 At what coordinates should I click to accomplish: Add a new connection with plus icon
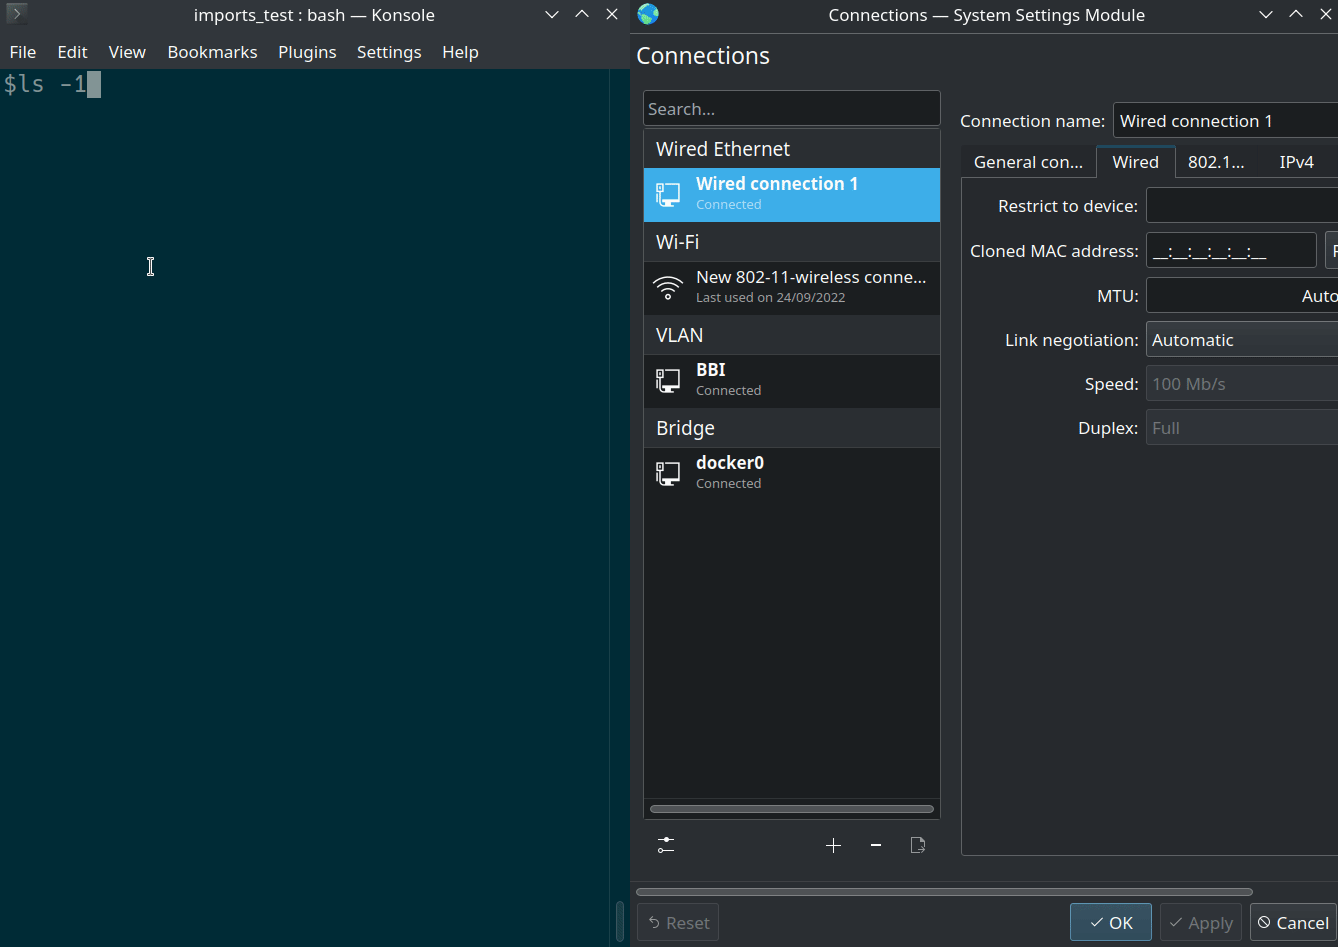(x=833, y=845)
